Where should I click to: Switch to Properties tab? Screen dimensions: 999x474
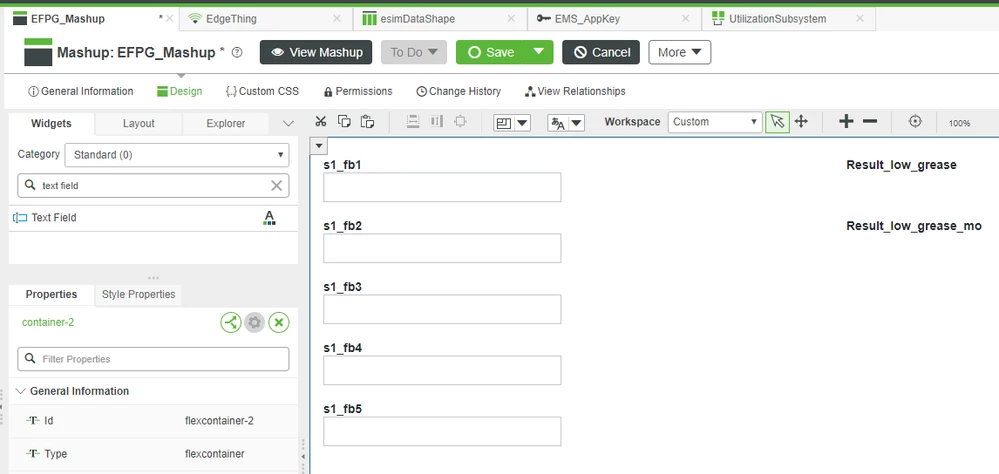(52, 294)
